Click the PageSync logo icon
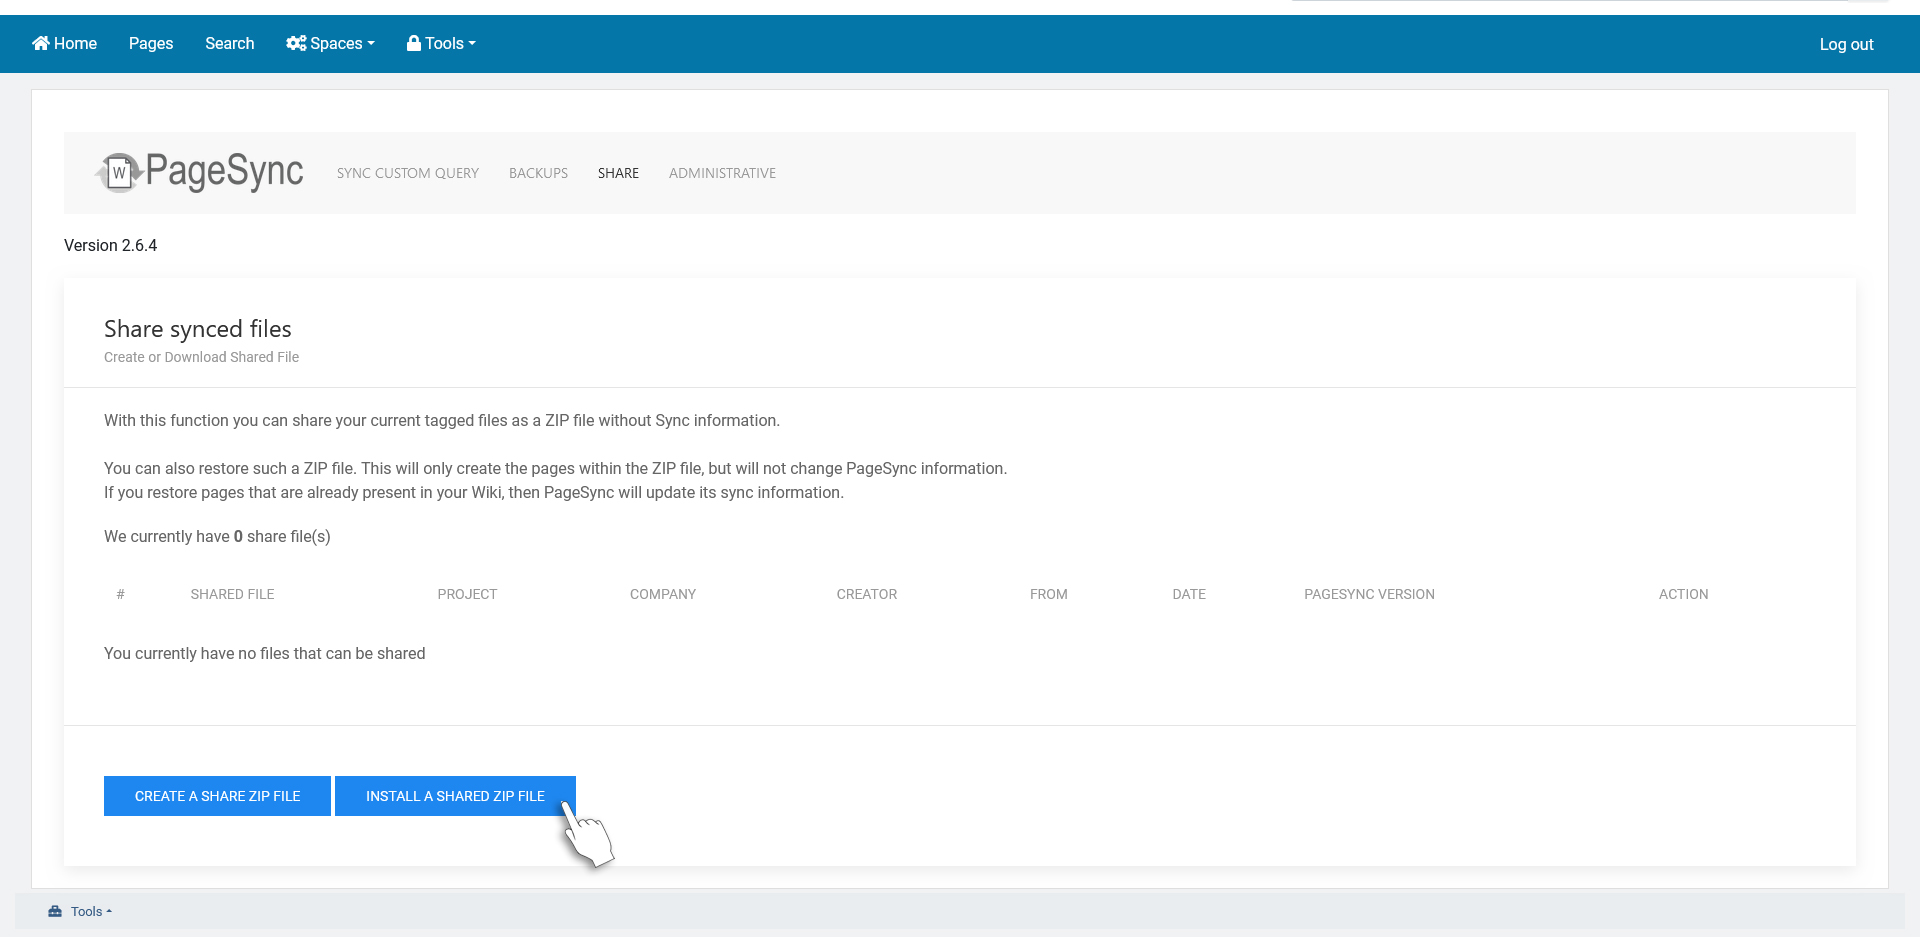This screenshot has width=1920, height=937. pyautogui.click(x=119, y=173)
